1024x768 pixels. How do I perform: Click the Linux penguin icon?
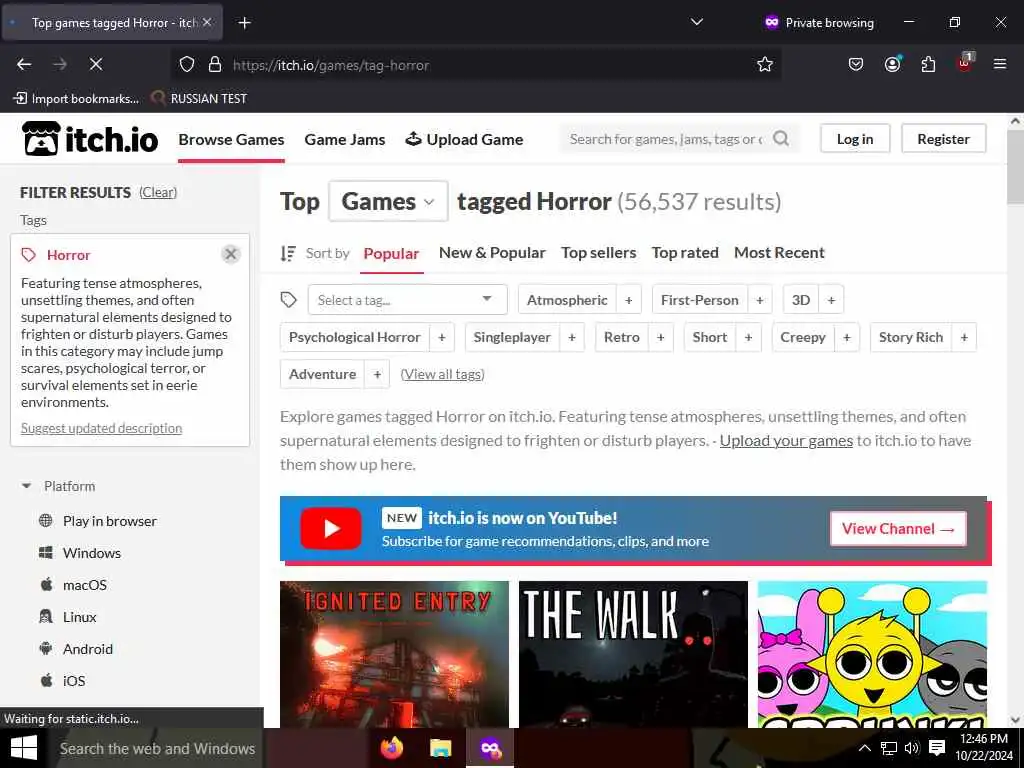tap(46, 616)
